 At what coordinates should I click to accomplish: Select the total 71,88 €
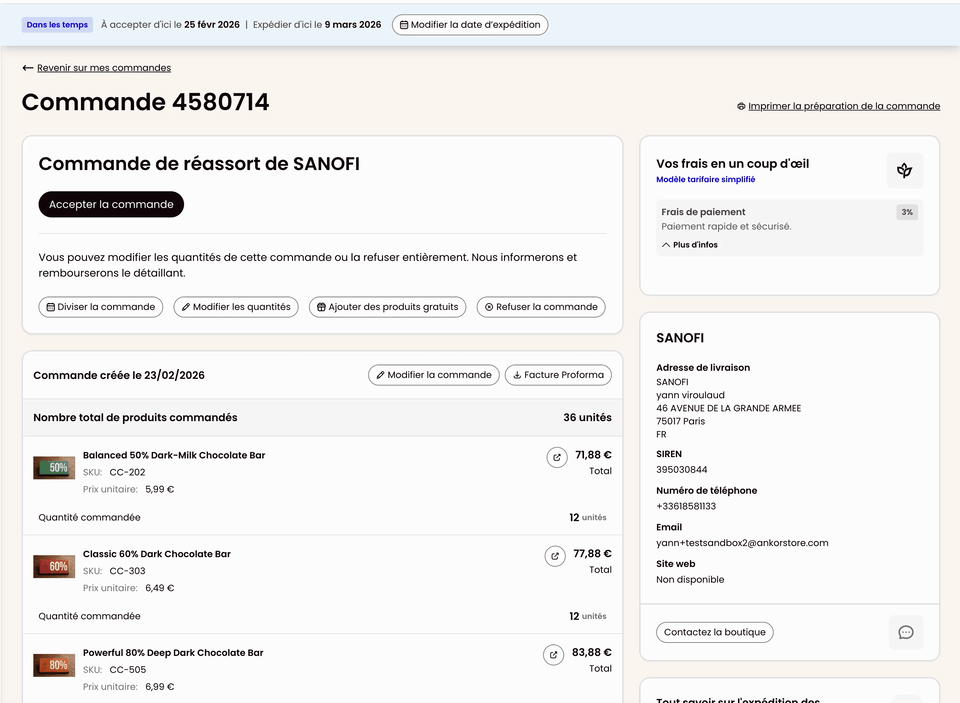click(x=593, y=455)
